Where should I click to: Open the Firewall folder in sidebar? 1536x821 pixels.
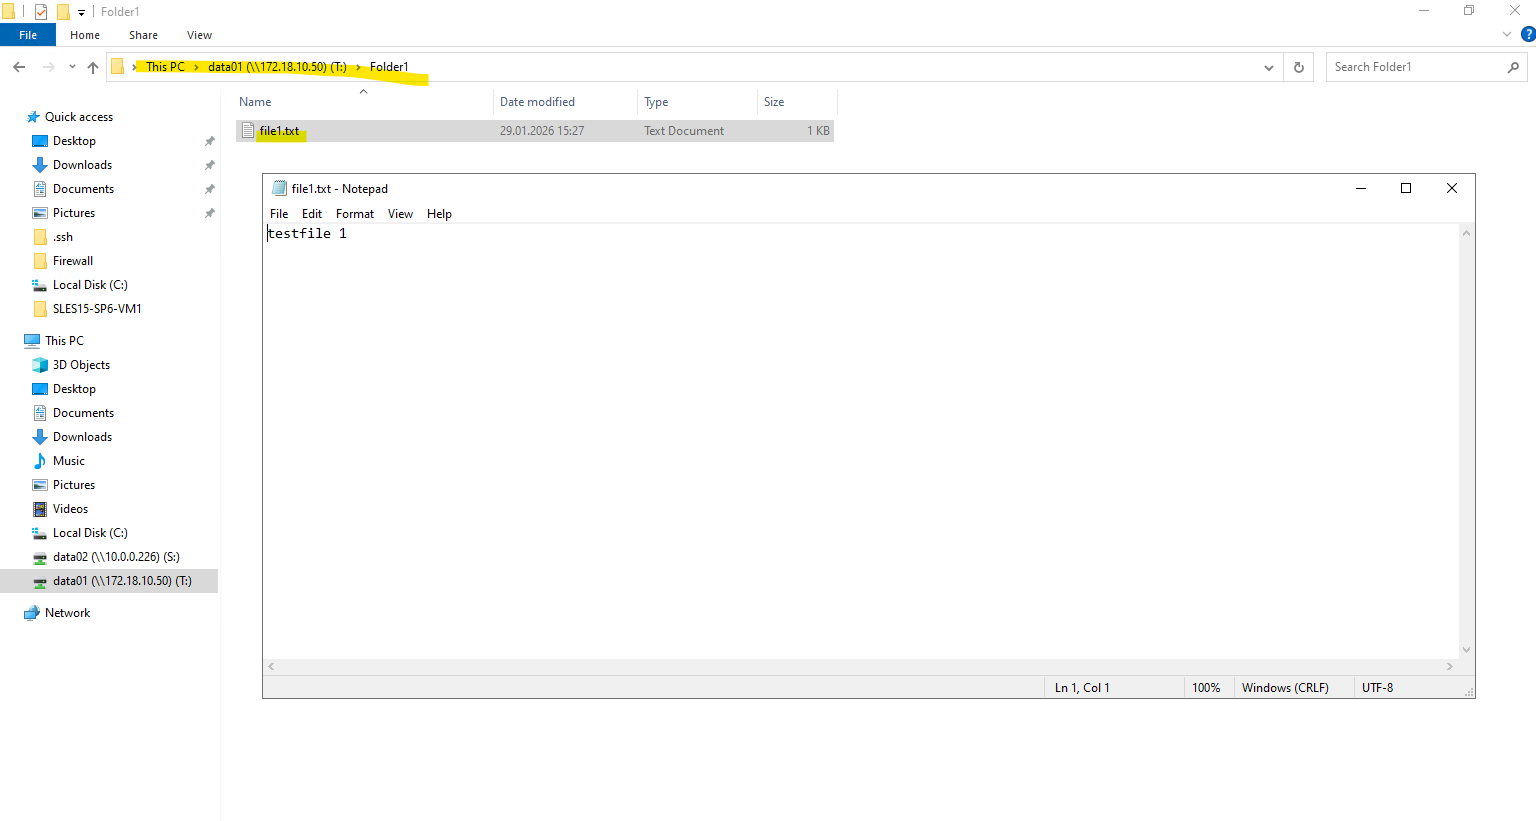[x=73, y=261]
